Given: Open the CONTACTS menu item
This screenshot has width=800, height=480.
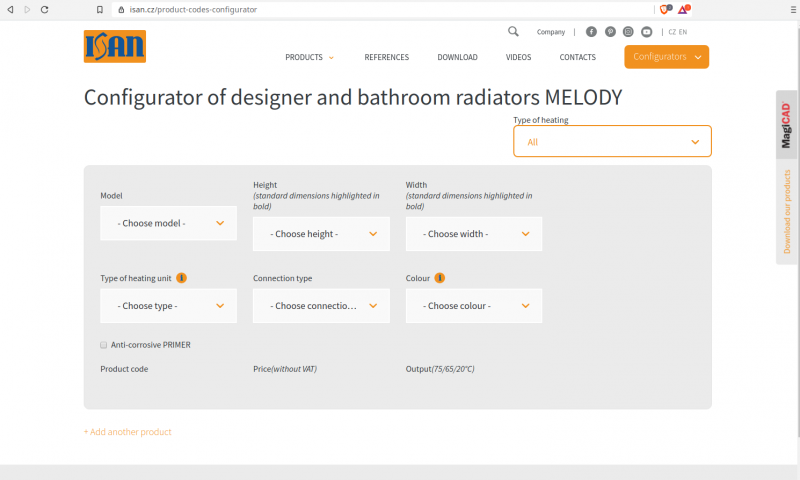Looking at the screenshot, I should coord(578,57).
